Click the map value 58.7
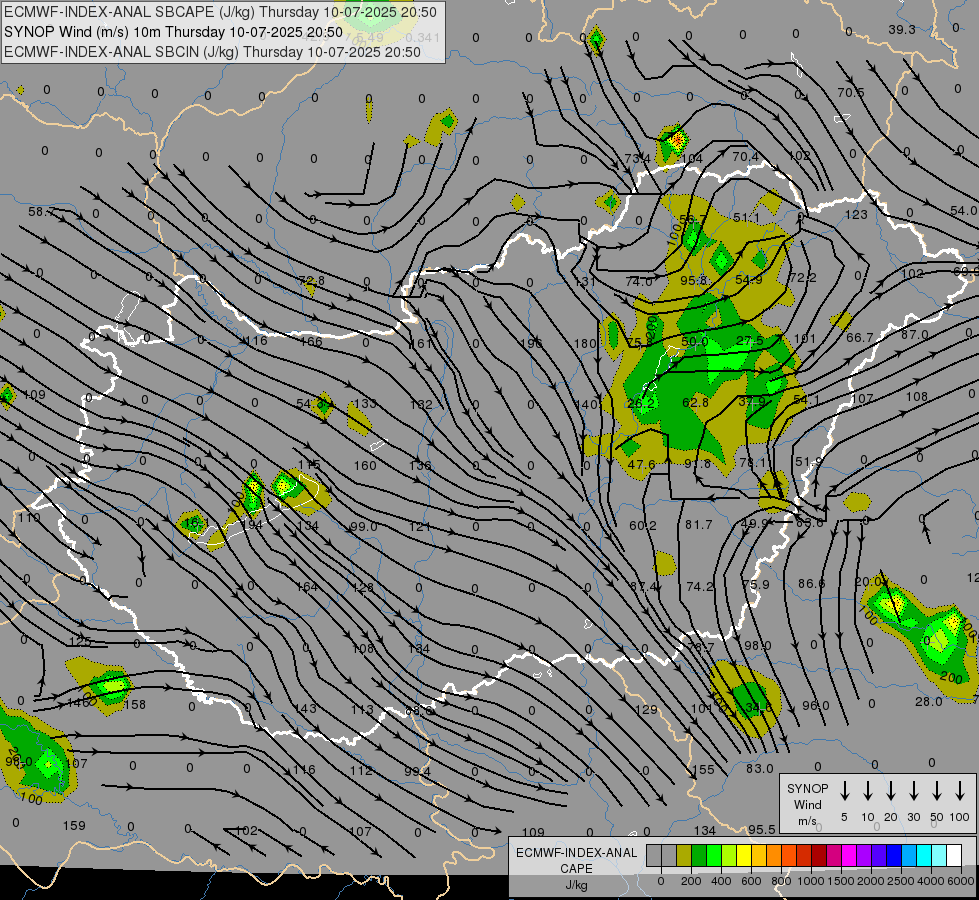 point(41,212)
